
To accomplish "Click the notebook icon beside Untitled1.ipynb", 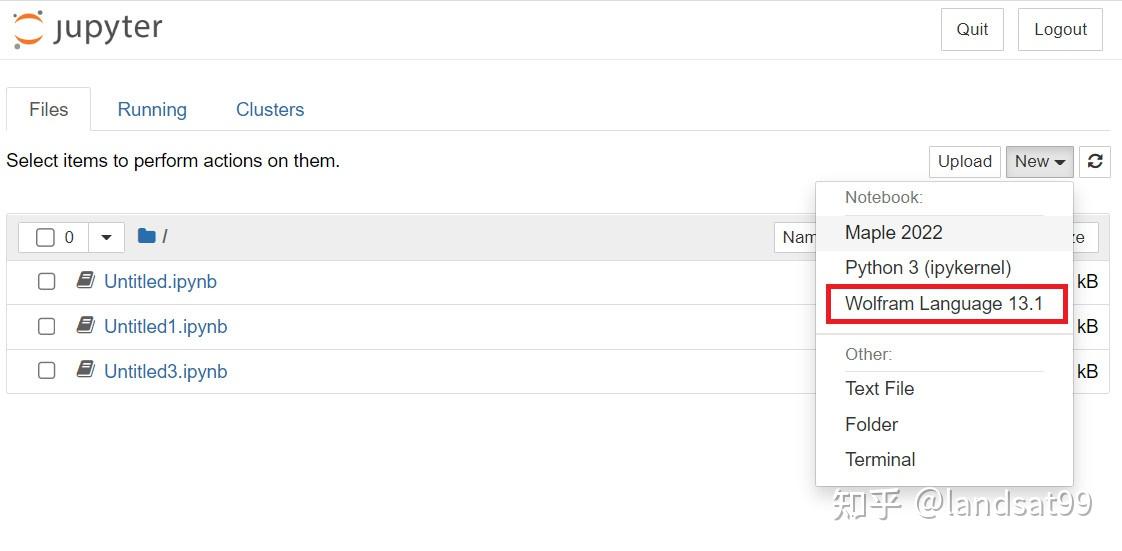I will [x=86, y=326].
